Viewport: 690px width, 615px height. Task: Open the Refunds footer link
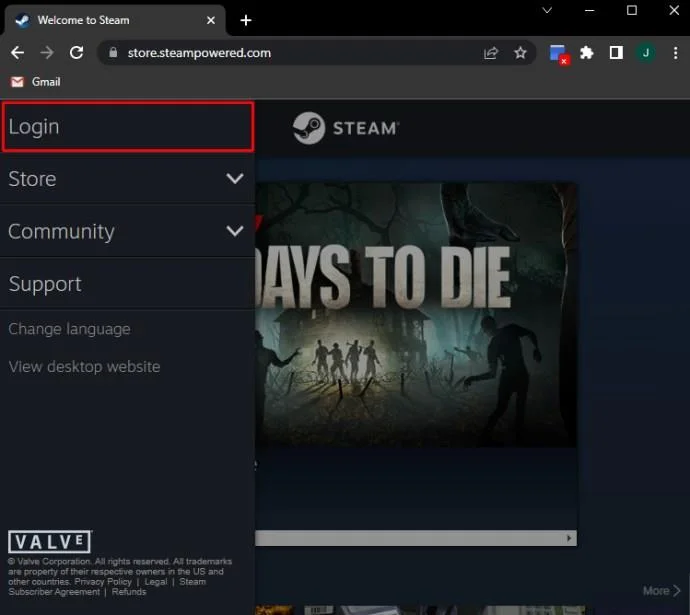pos(129,592)
